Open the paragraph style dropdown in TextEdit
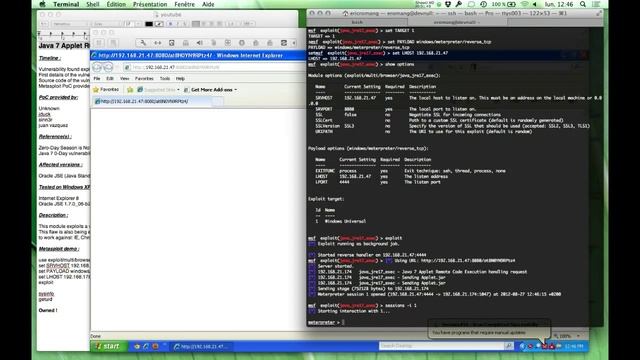 pyautogui.click(x=44, y=24)
